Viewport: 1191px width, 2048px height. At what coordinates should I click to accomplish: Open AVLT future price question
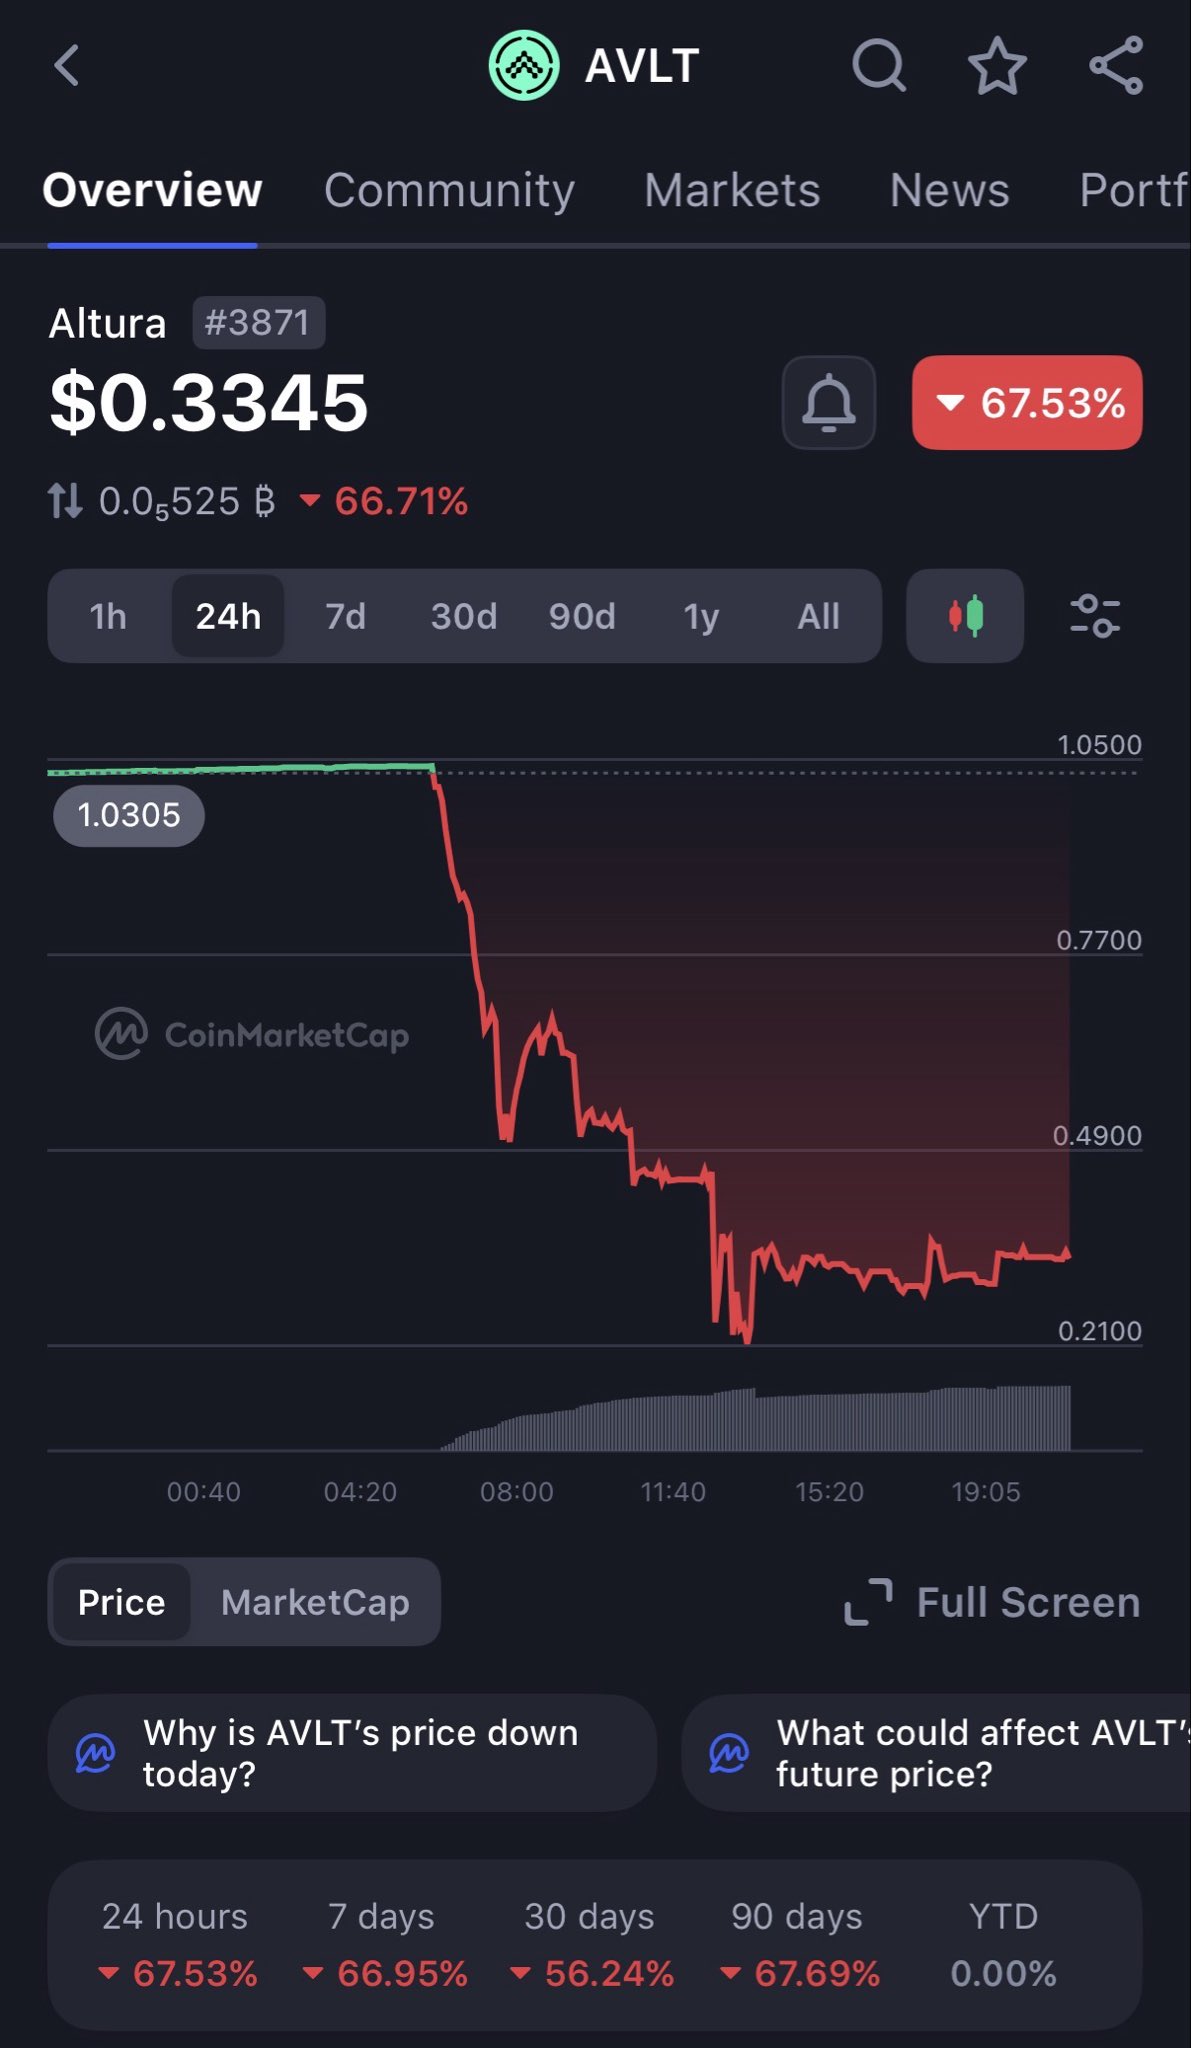936,1753
